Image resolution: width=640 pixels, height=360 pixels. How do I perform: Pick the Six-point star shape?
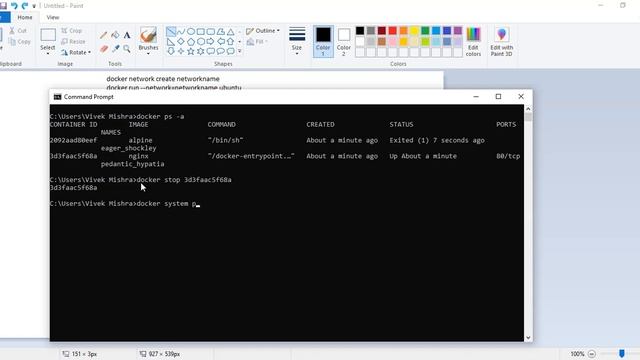pos(200,51)
